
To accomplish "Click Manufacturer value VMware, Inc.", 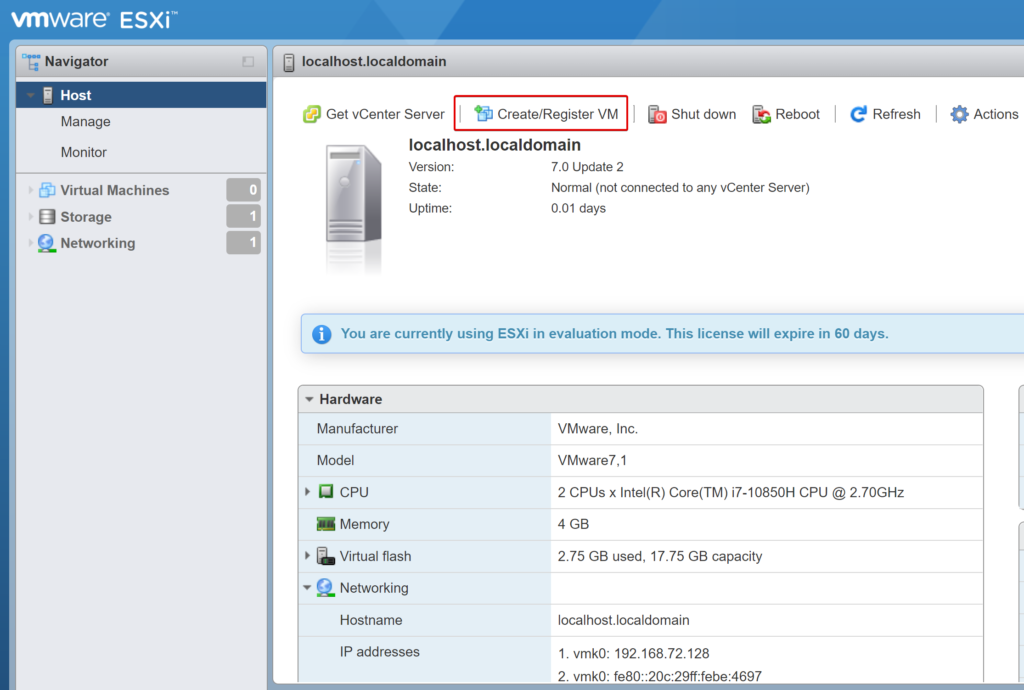I will pyautogui.click(x=598, y=429).
